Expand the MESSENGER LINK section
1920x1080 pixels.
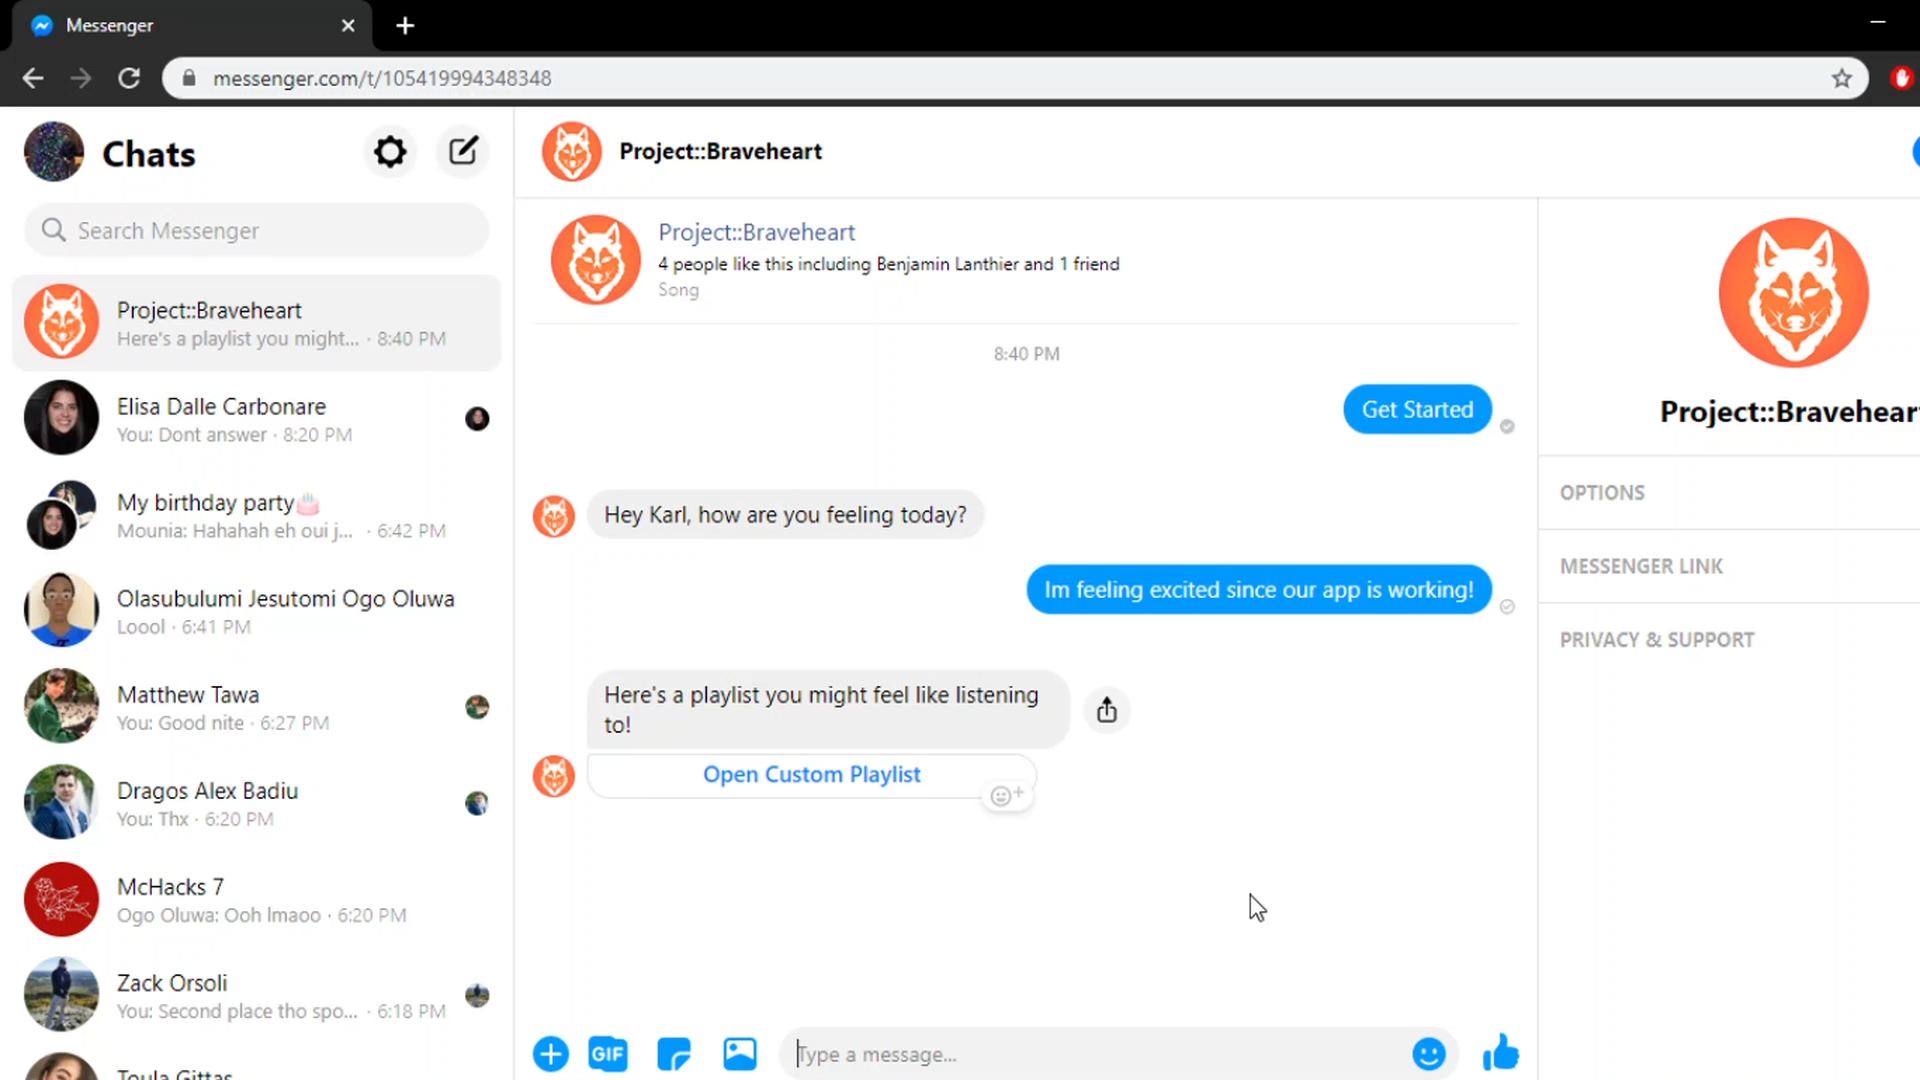[x=1641, y=567]
